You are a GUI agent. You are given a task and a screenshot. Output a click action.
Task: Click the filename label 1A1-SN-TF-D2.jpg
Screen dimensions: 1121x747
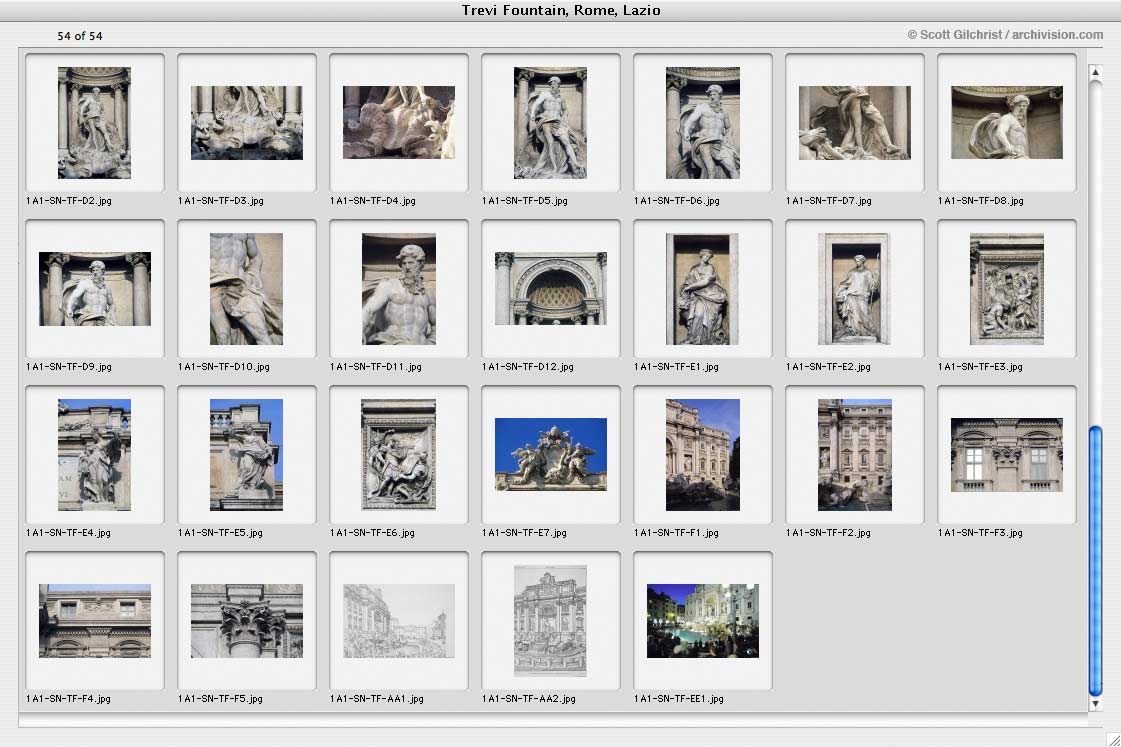point(69,201)
